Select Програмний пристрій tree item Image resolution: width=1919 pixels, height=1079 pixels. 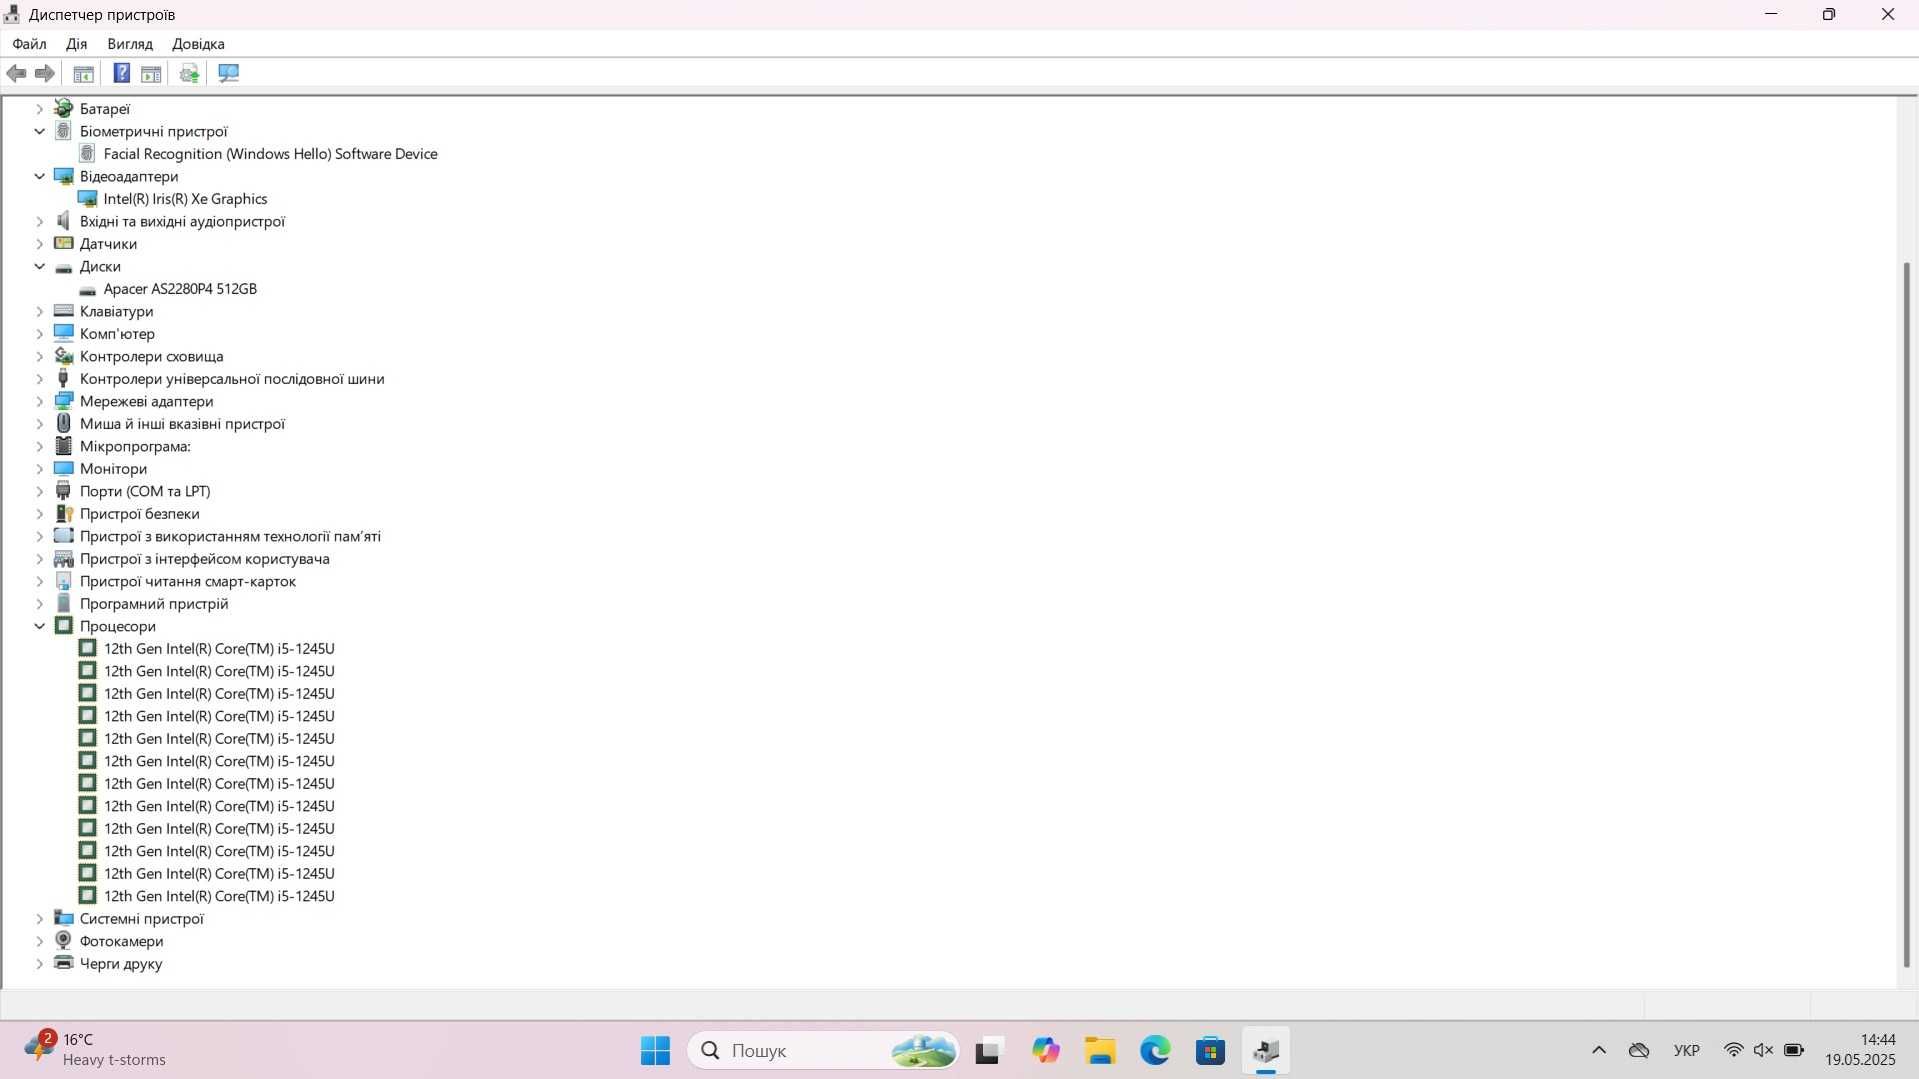(154, 604)
